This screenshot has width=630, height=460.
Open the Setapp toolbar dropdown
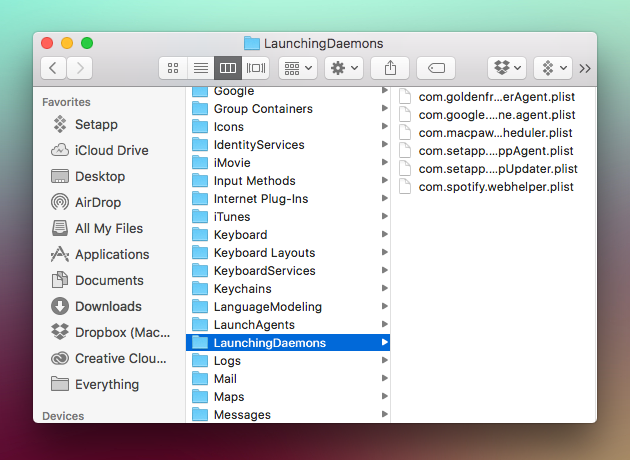point(553,68)
